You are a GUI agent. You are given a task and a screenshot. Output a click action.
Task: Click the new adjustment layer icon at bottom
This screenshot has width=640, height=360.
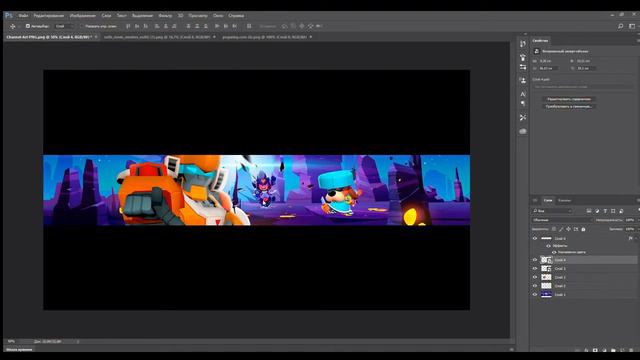pos(604,350)
